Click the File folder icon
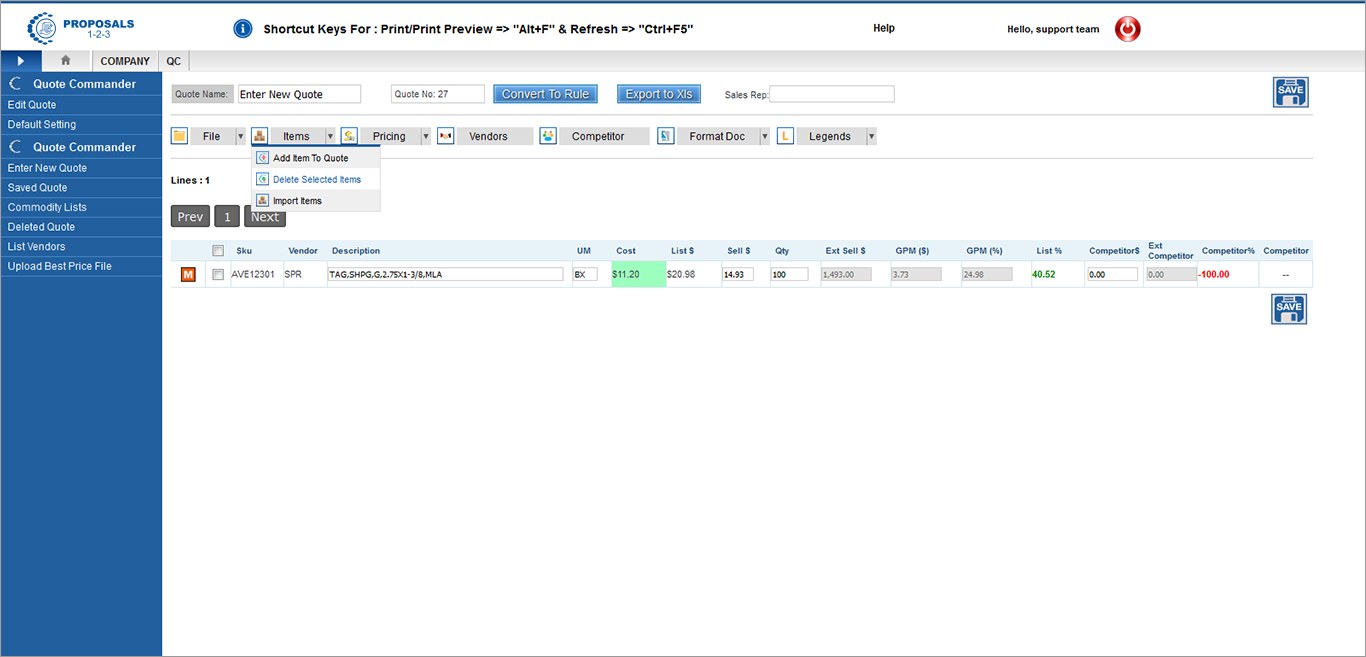Screen dimensions: 1366x657 [x=180, y=136]
